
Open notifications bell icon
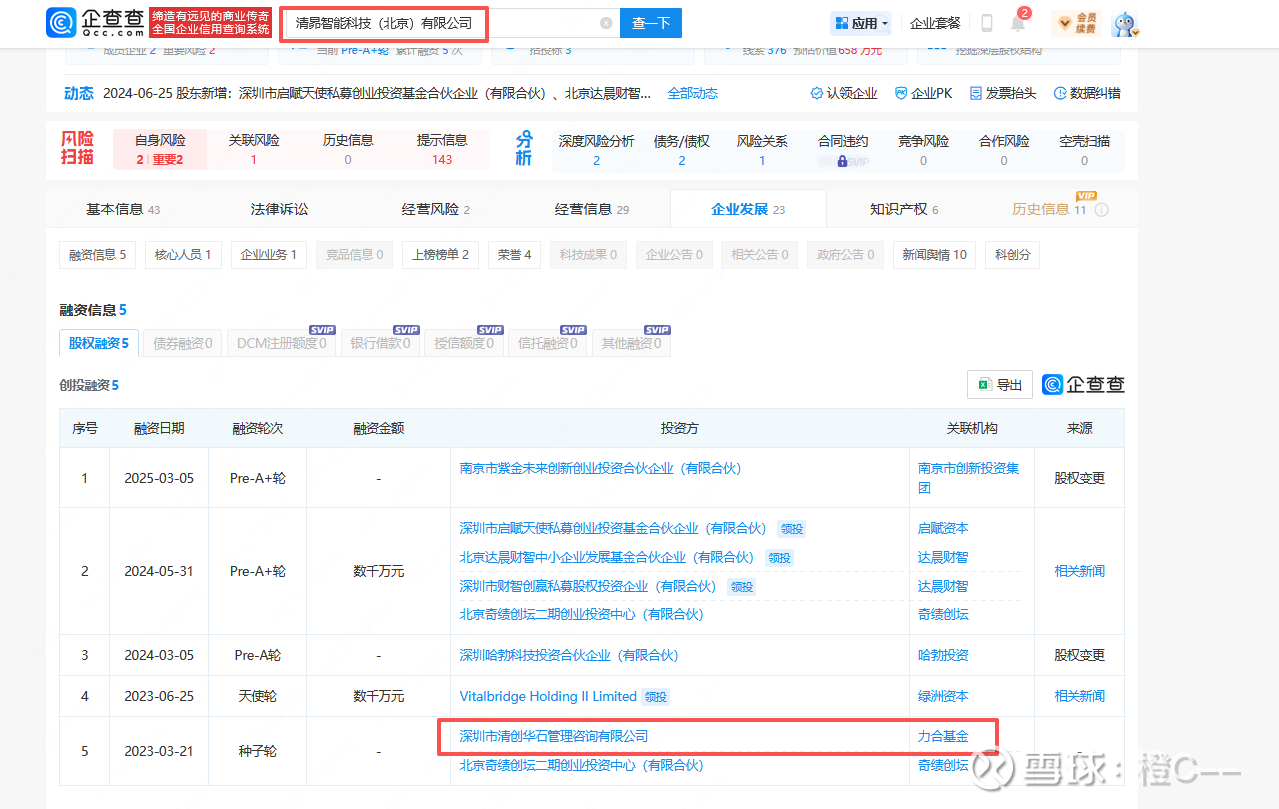tap(1018, 23)
